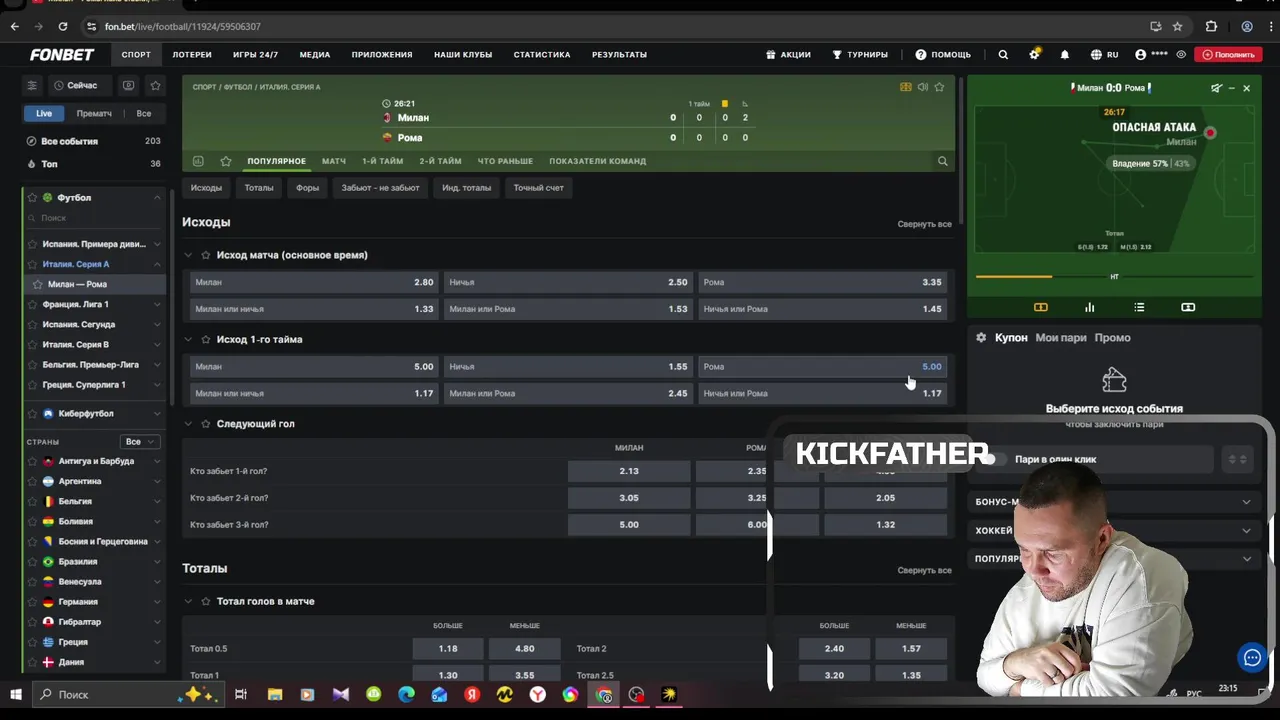Open Windows Start menu
Image resolution: width=1280 pixels, height=720 pixels.
pyautogui.click(x=16, y=694)
